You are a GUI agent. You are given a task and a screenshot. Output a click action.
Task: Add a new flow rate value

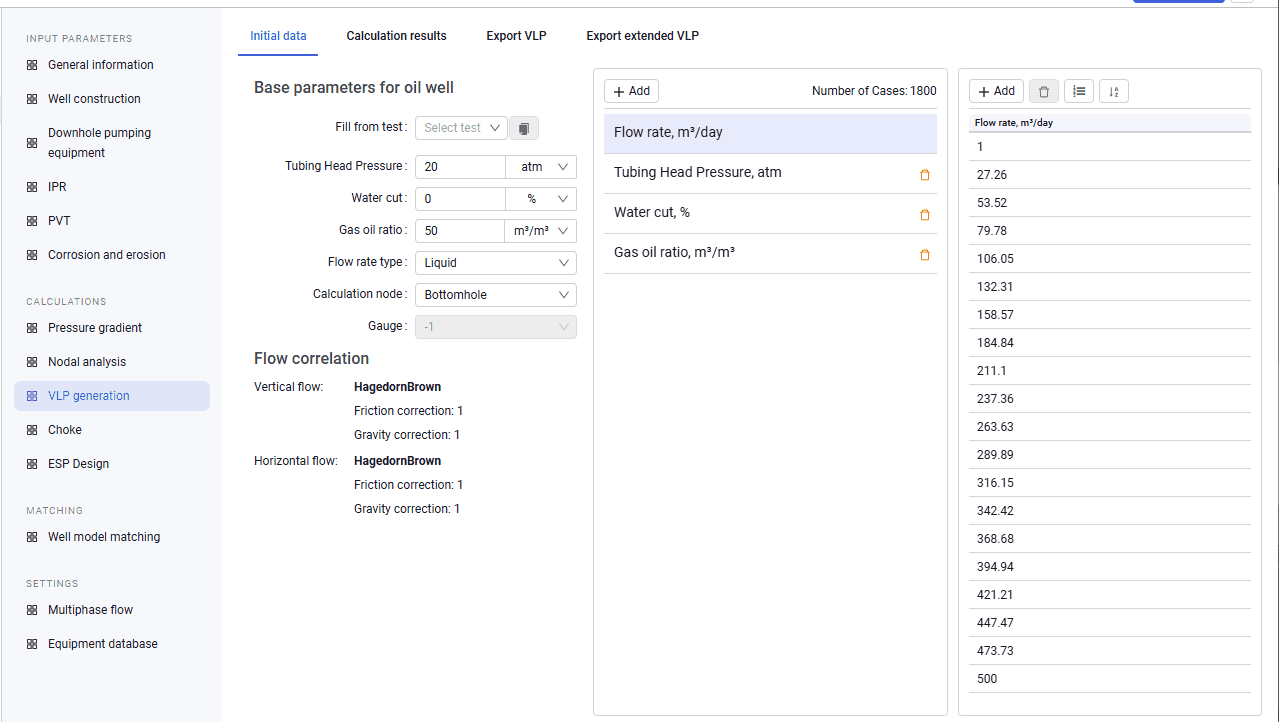pos(996,91)
